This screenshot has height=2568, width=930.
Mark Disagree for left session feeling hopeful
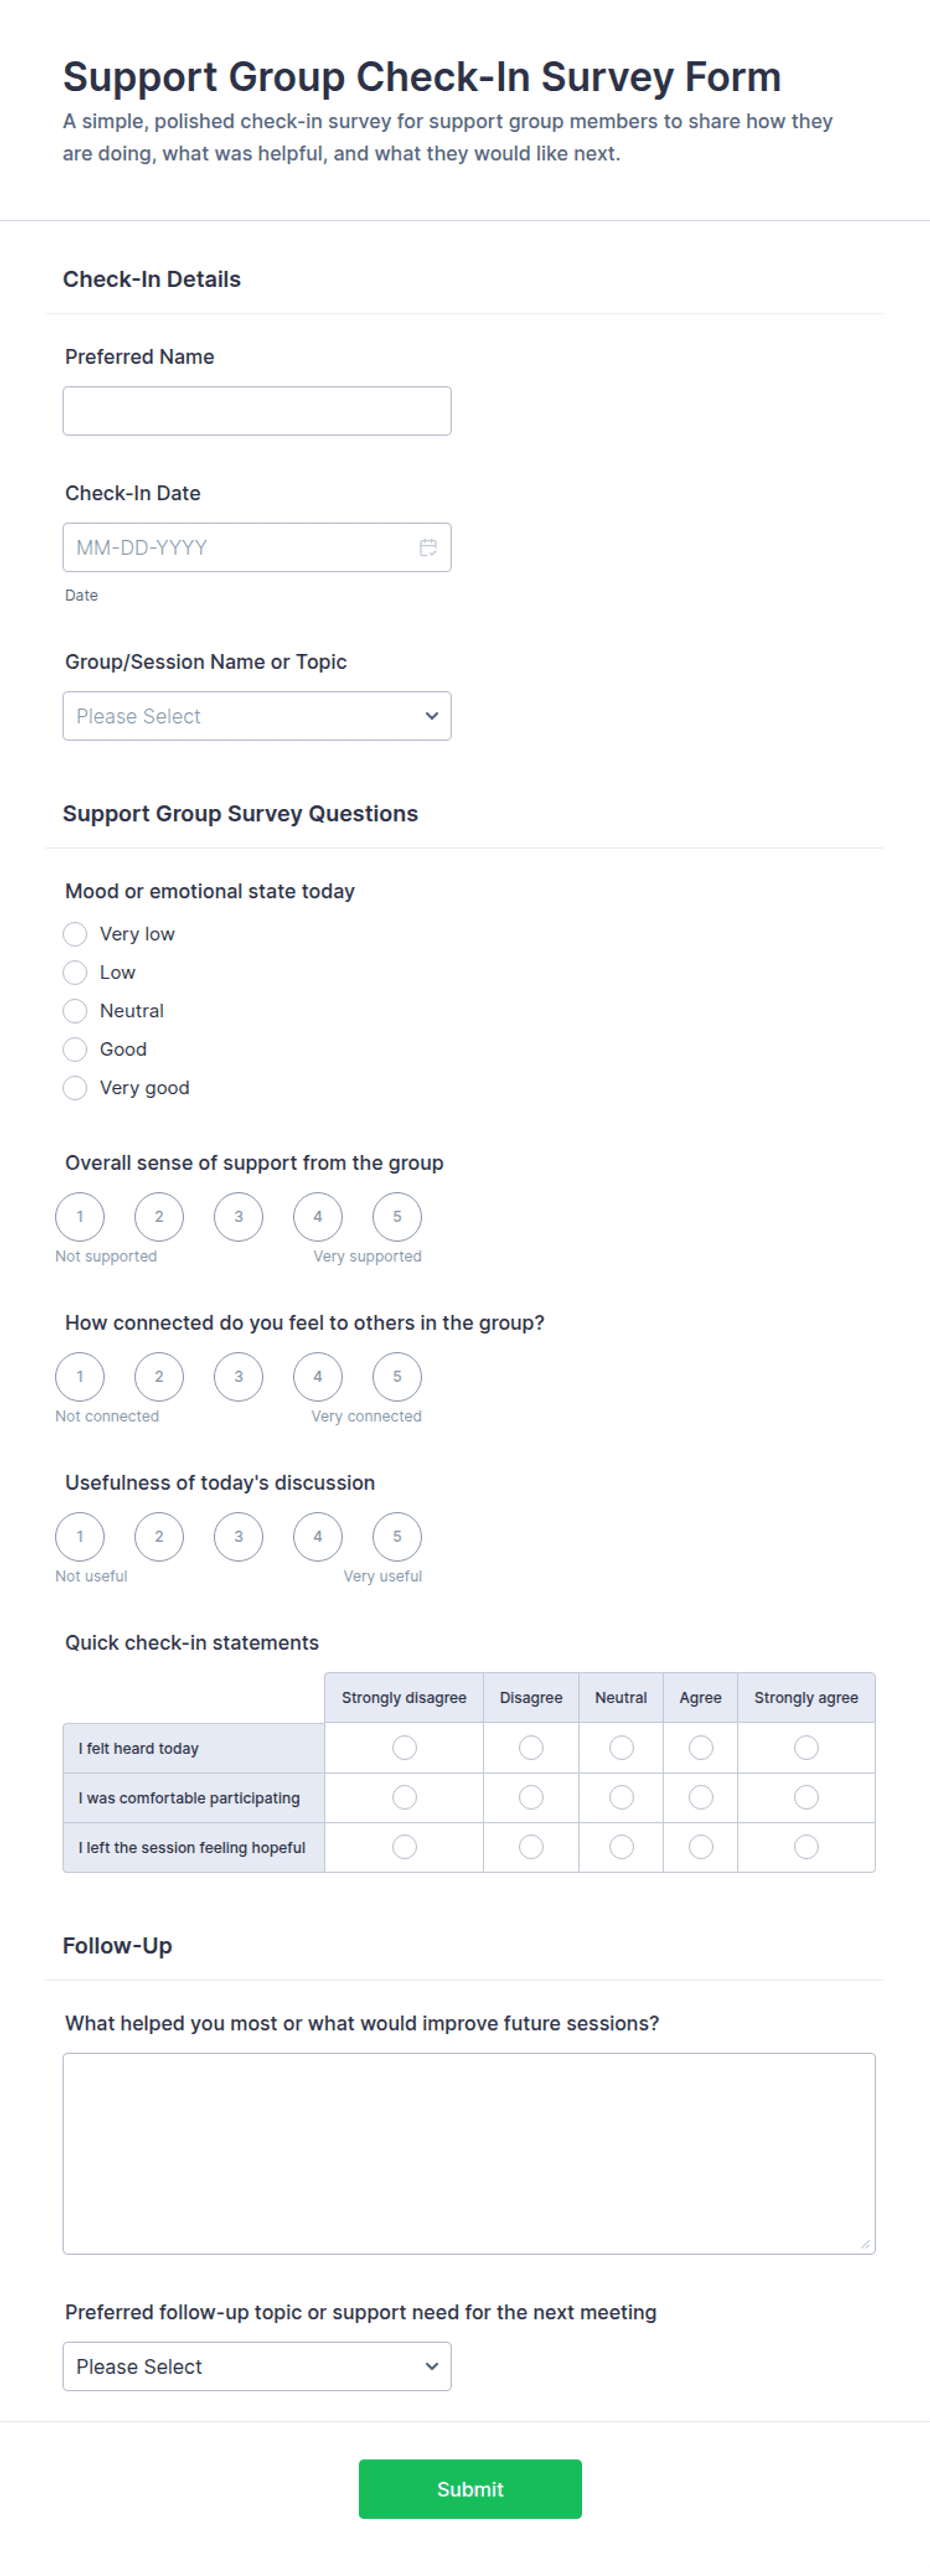531,1847
